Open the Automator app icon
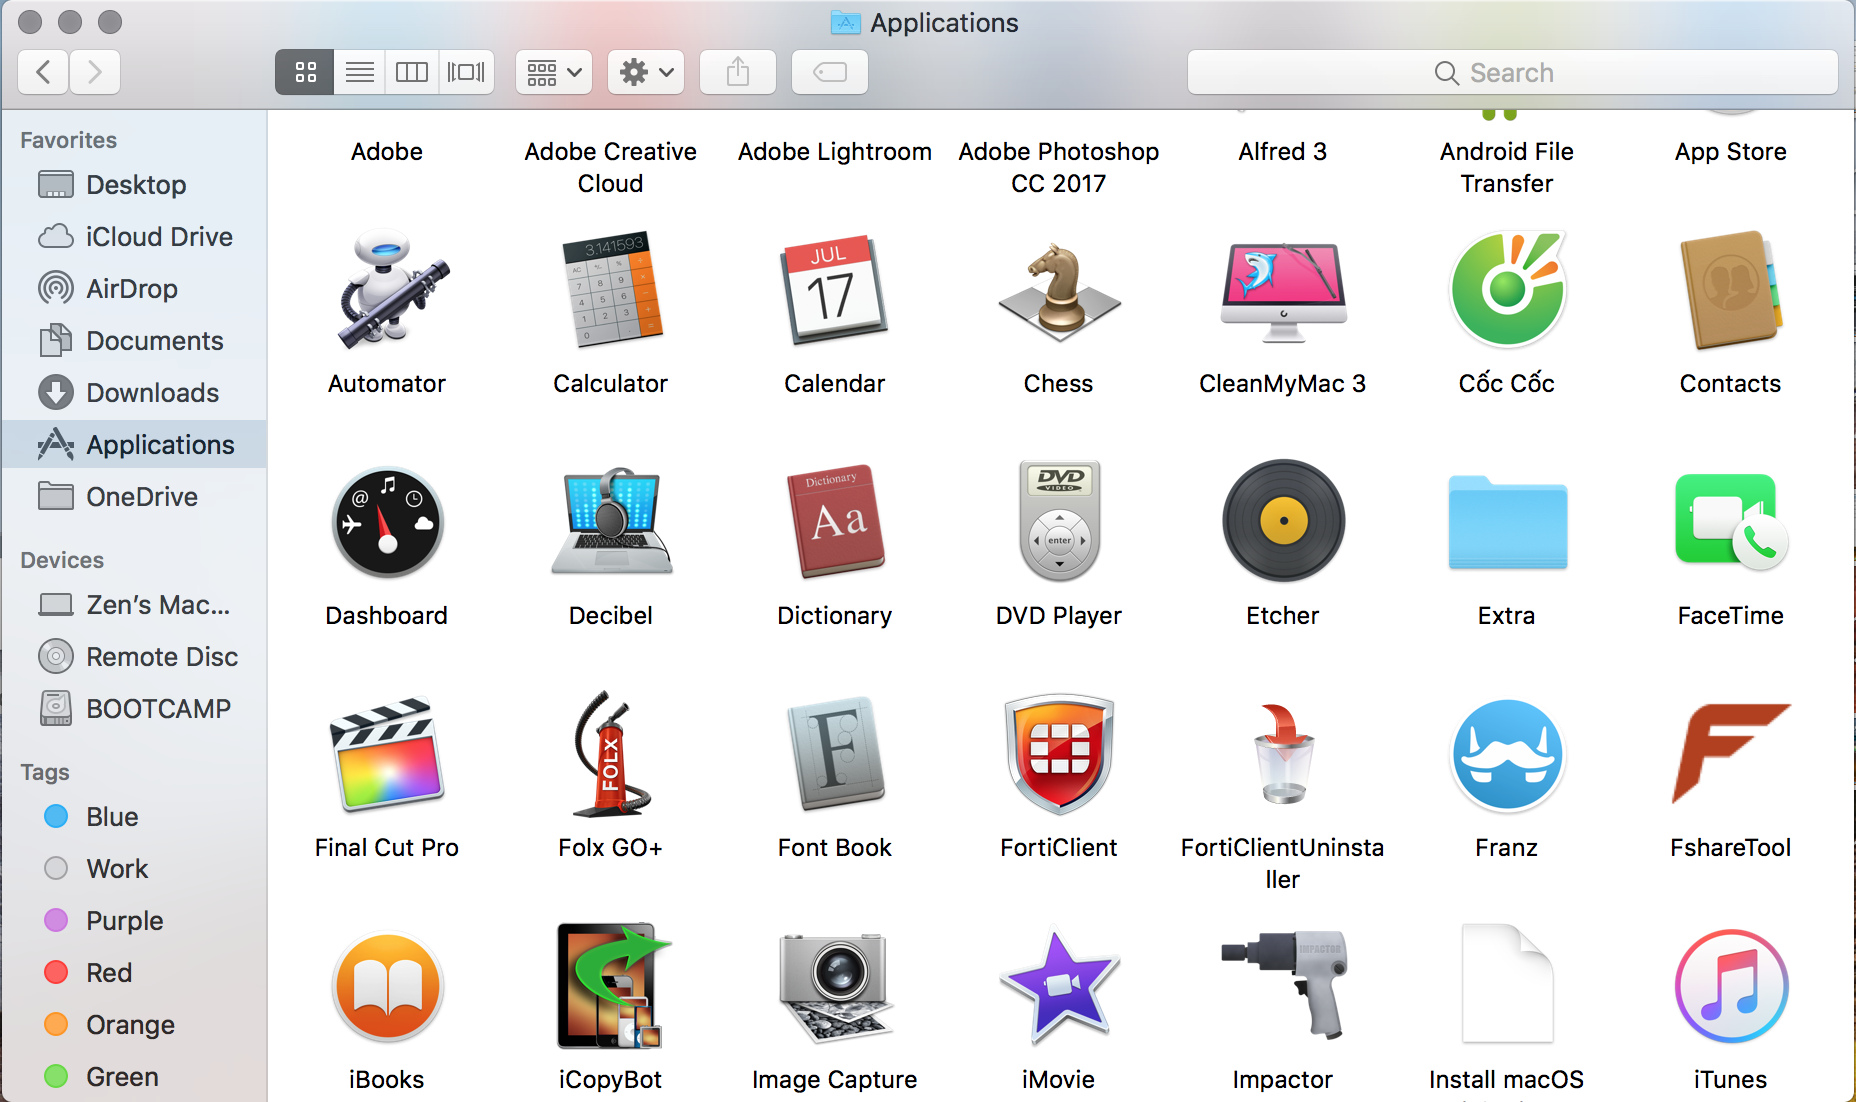 coord(387,292)
